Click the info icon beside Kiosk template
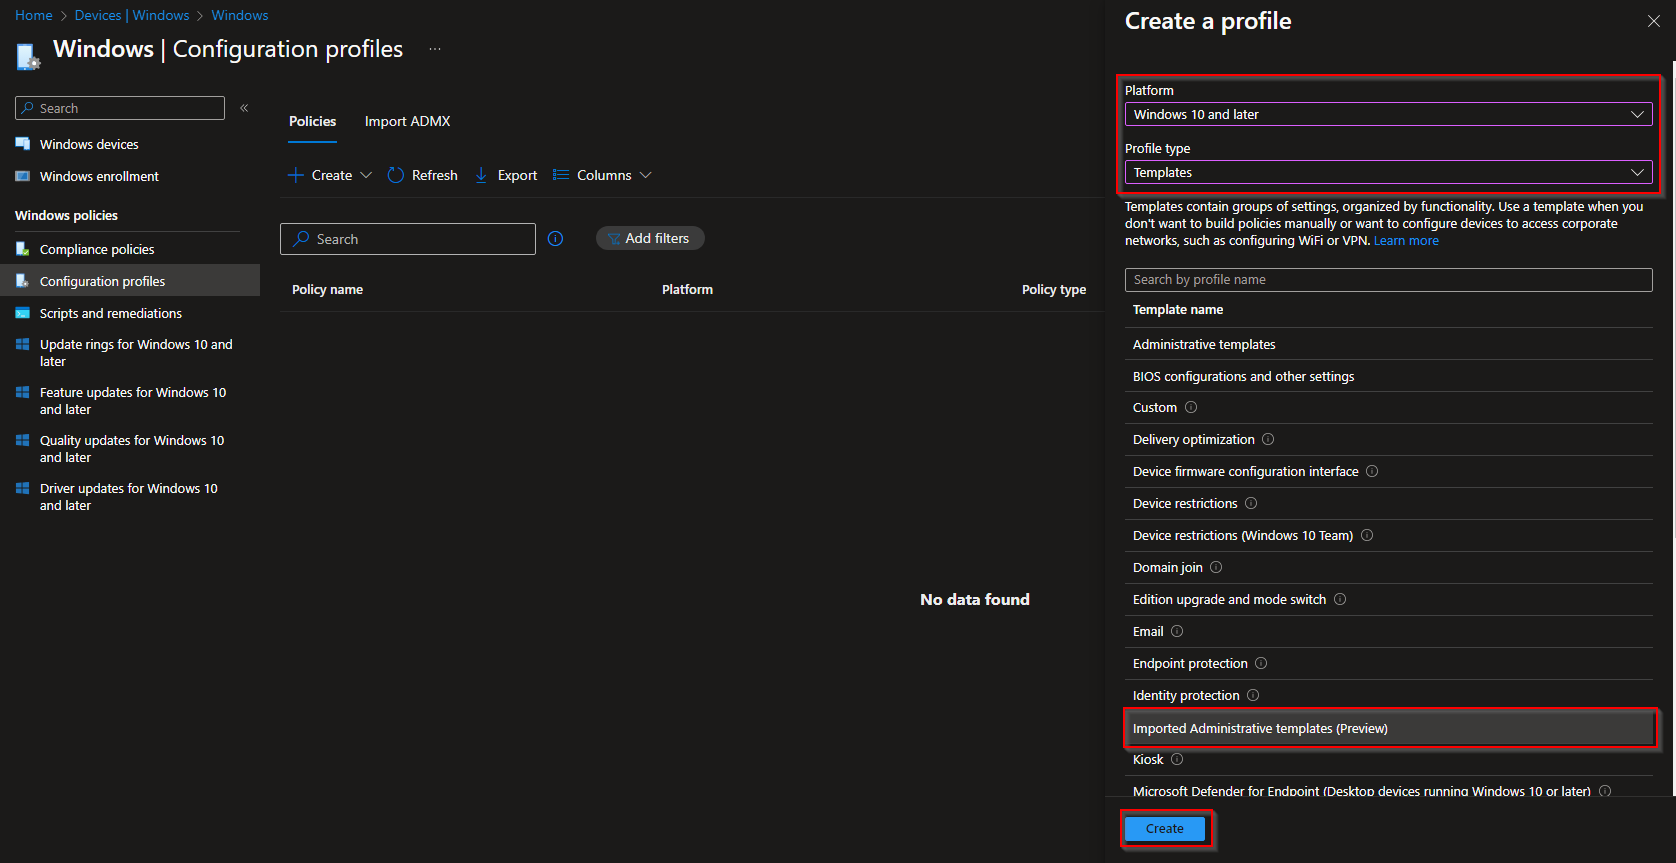 tap(1177, 759)
